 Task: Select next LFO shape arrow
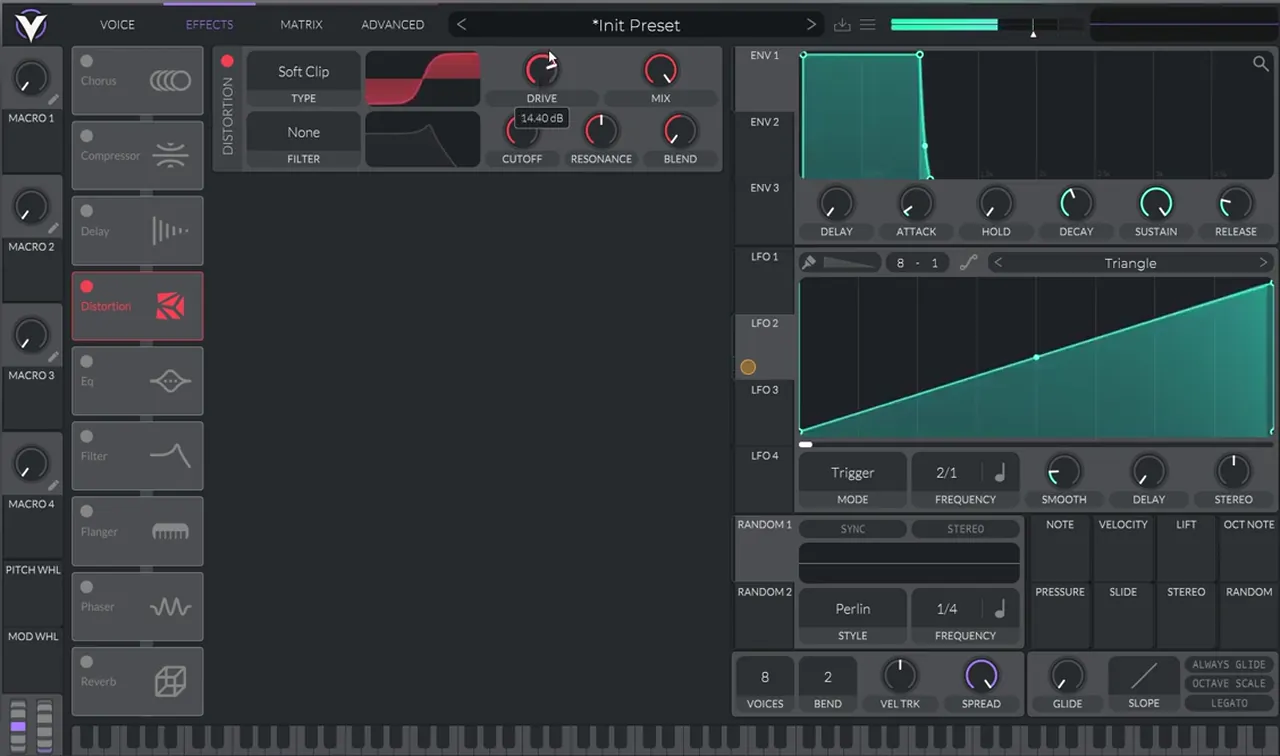click(x=1263, y=263)
